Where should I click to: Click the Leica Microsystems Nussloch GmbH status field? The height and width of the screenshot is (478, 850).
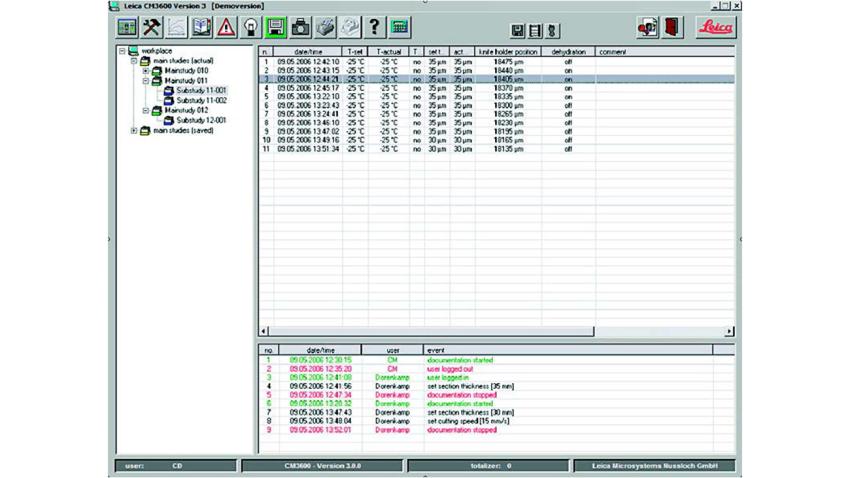[x=655, y=466]
